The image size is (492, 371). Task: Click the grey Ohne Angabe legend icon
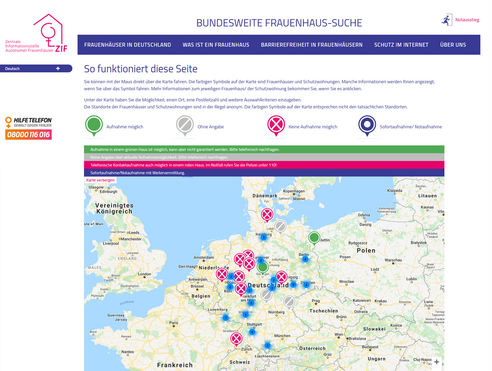(185, 126)
